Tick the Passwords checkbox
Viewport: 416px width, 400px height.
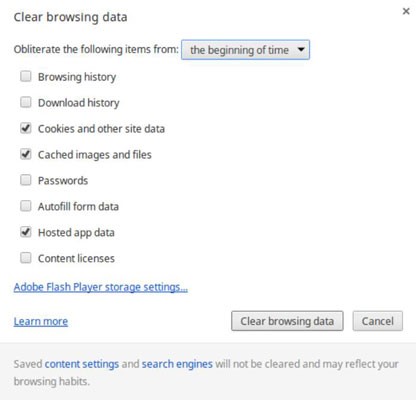click(26, 180)
